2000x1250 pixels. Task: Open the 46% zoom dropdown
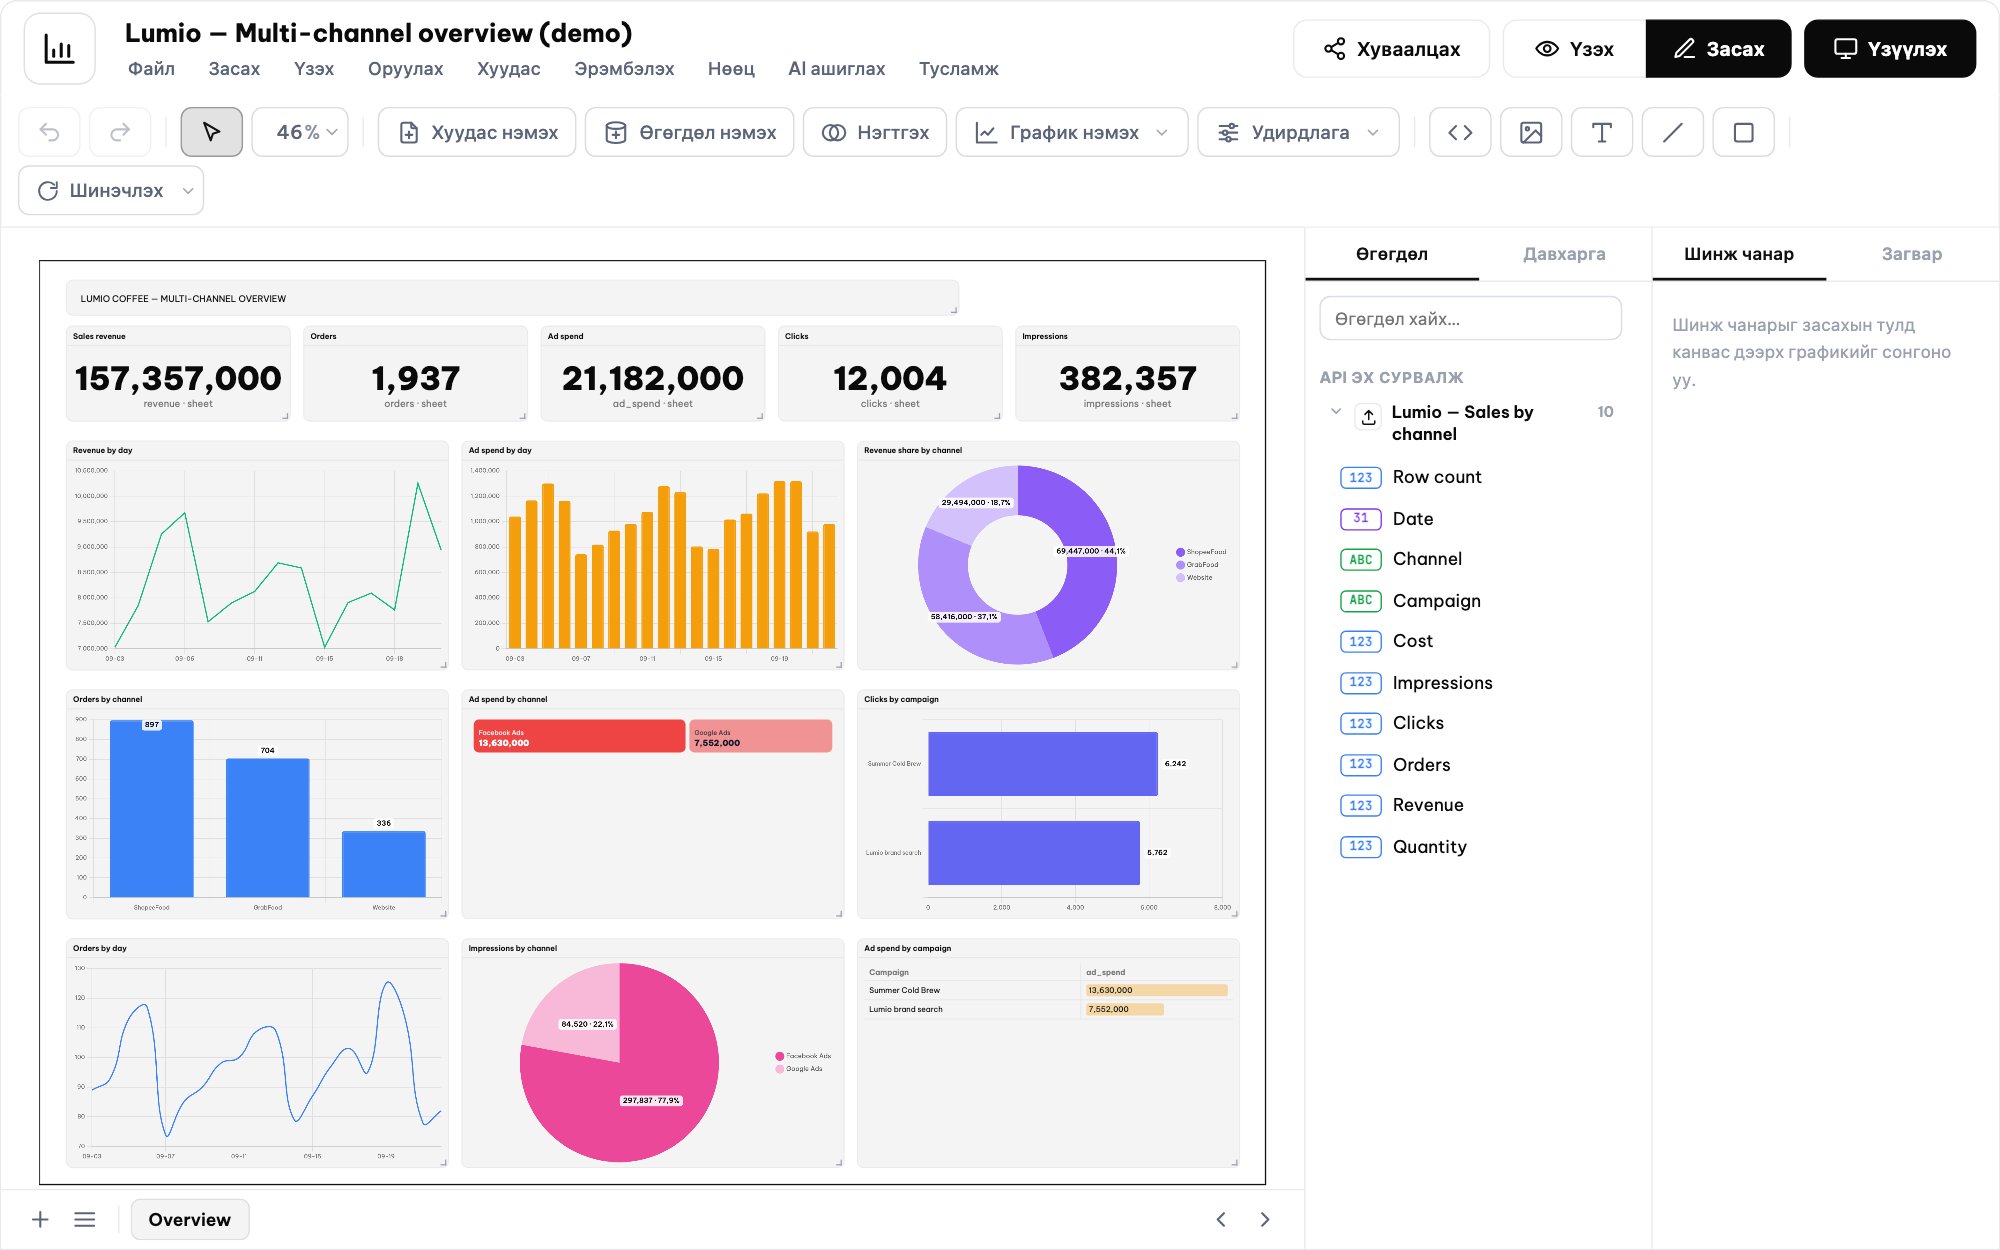pyautogui.click(x=300, y=132)
